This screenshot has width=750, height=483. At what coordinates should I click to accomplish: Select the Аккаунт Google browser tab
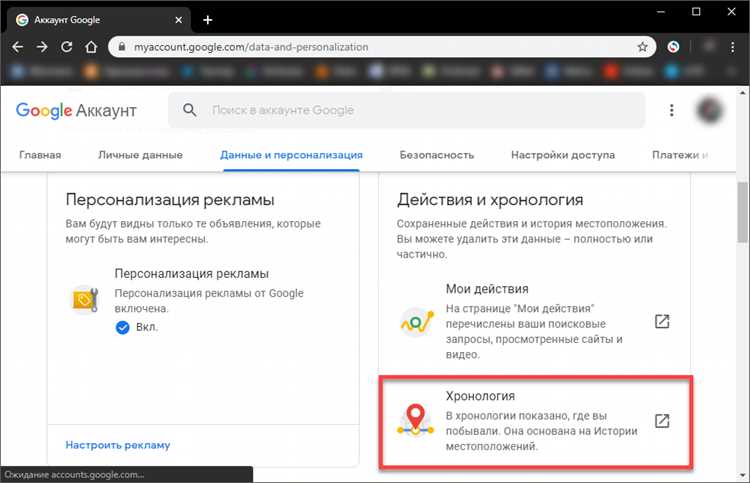(x=99, y=20)
